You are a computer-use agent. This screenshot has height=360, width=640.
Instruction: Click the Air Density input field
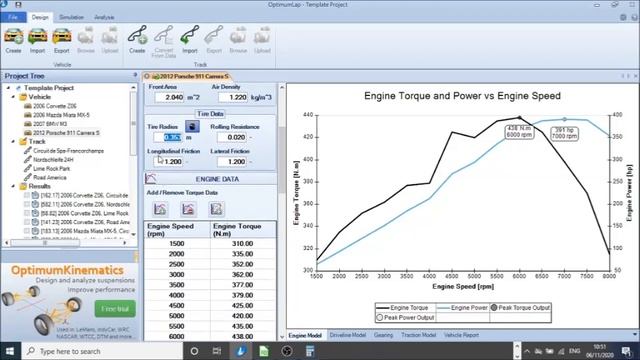click(x=233, y=97)
